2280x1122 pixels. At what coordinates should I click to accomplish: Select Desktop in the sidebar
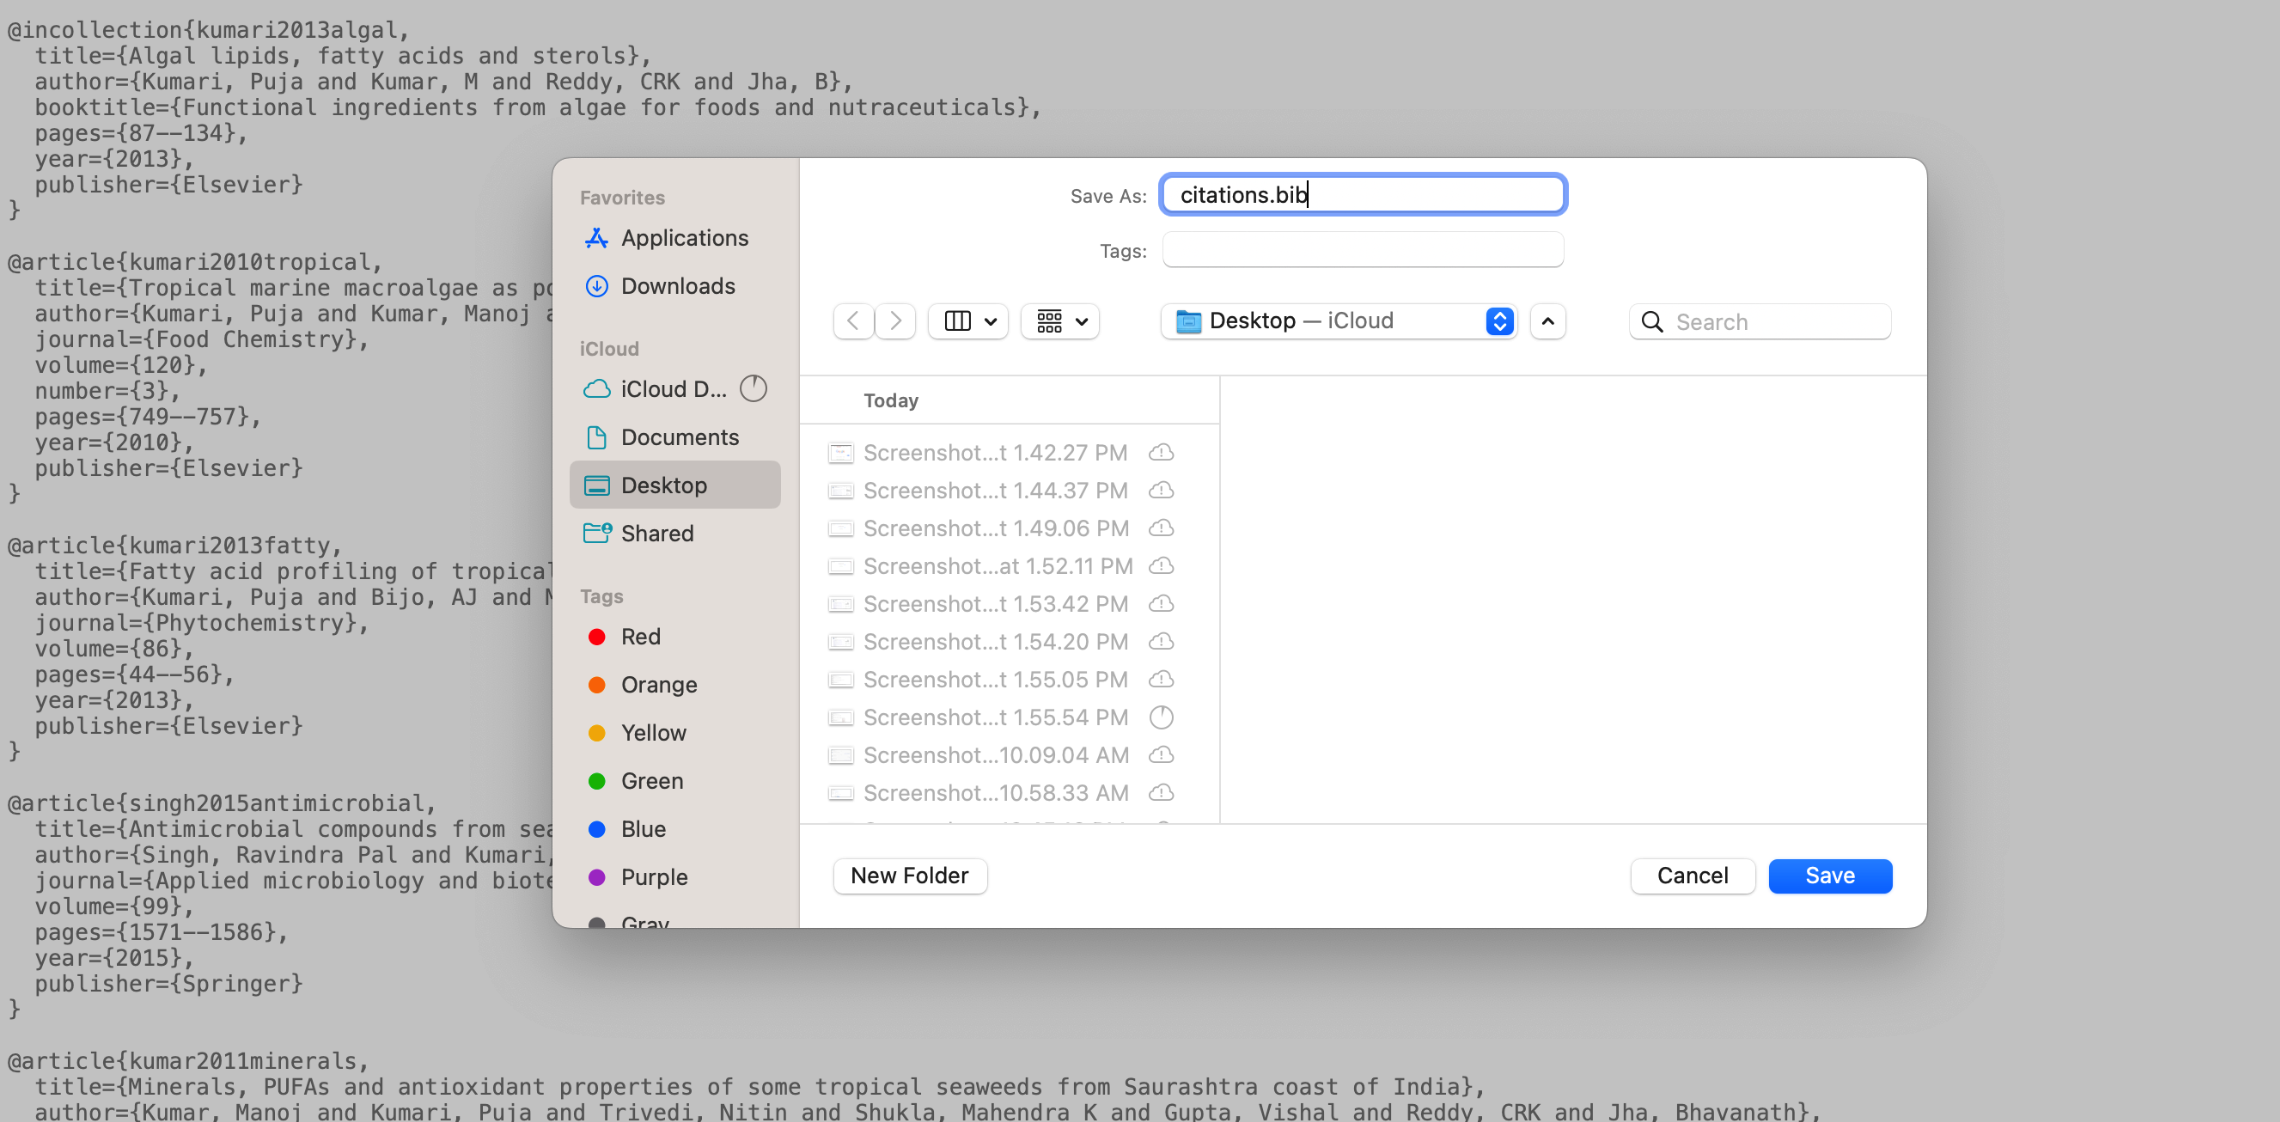tap(675, 485)
